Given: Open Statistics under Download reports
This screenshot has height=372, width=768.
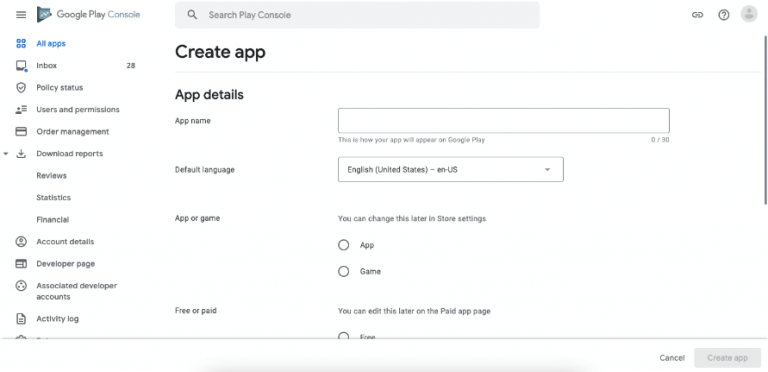Looking at the screenshot, I should point(53,198).
